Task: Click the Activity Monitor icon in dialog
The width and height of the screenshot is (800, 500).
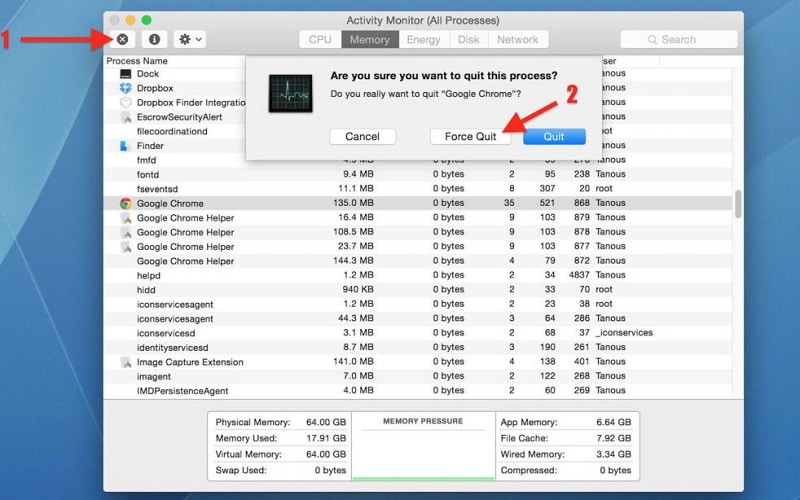Action: click(291, 93)
